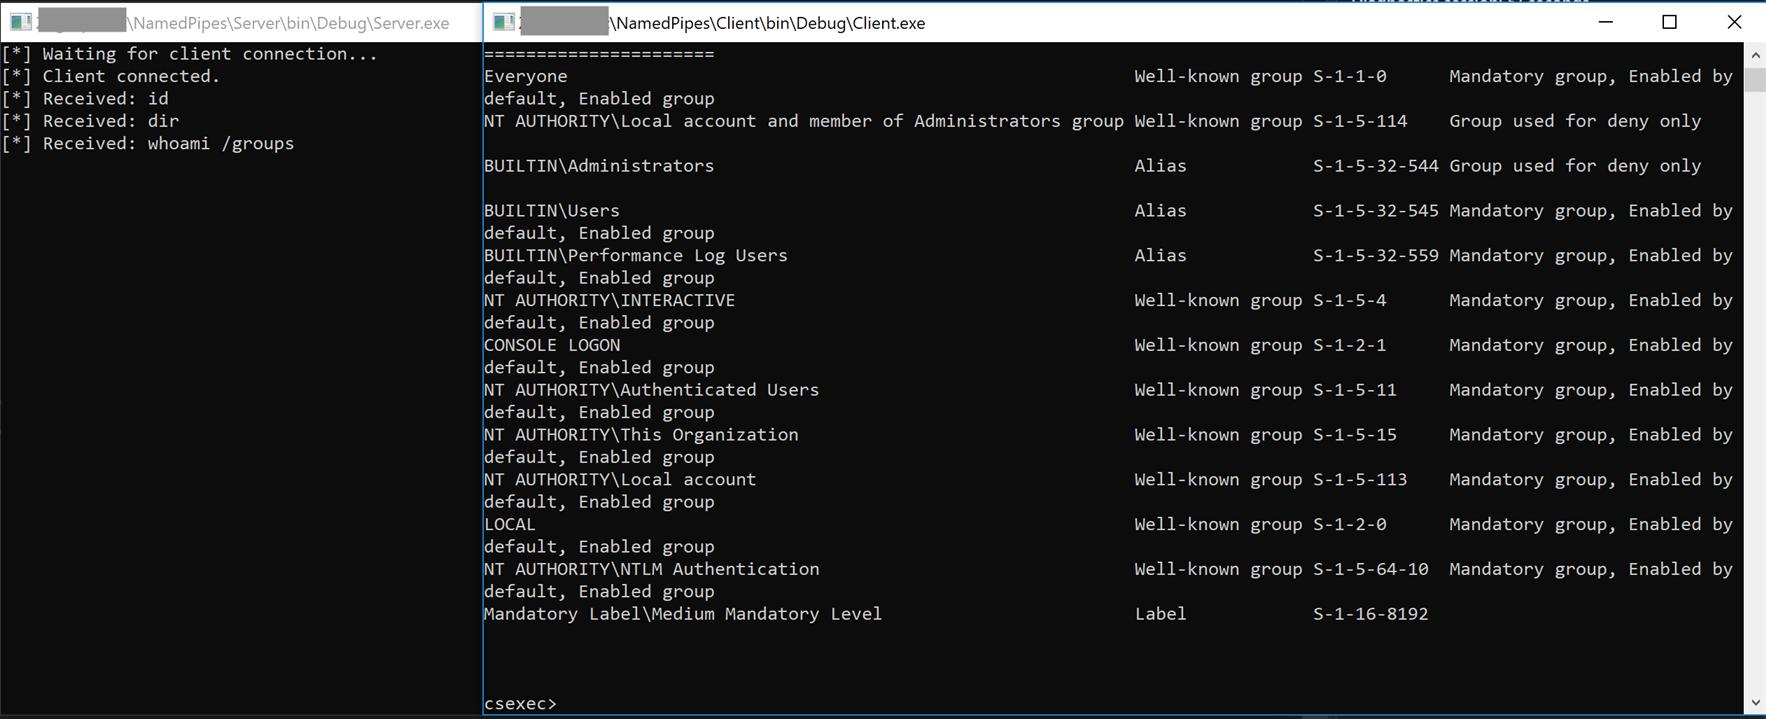Click SID 'S-1-5-114'
Image resolution: width=1766 pixels, height=719 pixels.
point(1360,121)
